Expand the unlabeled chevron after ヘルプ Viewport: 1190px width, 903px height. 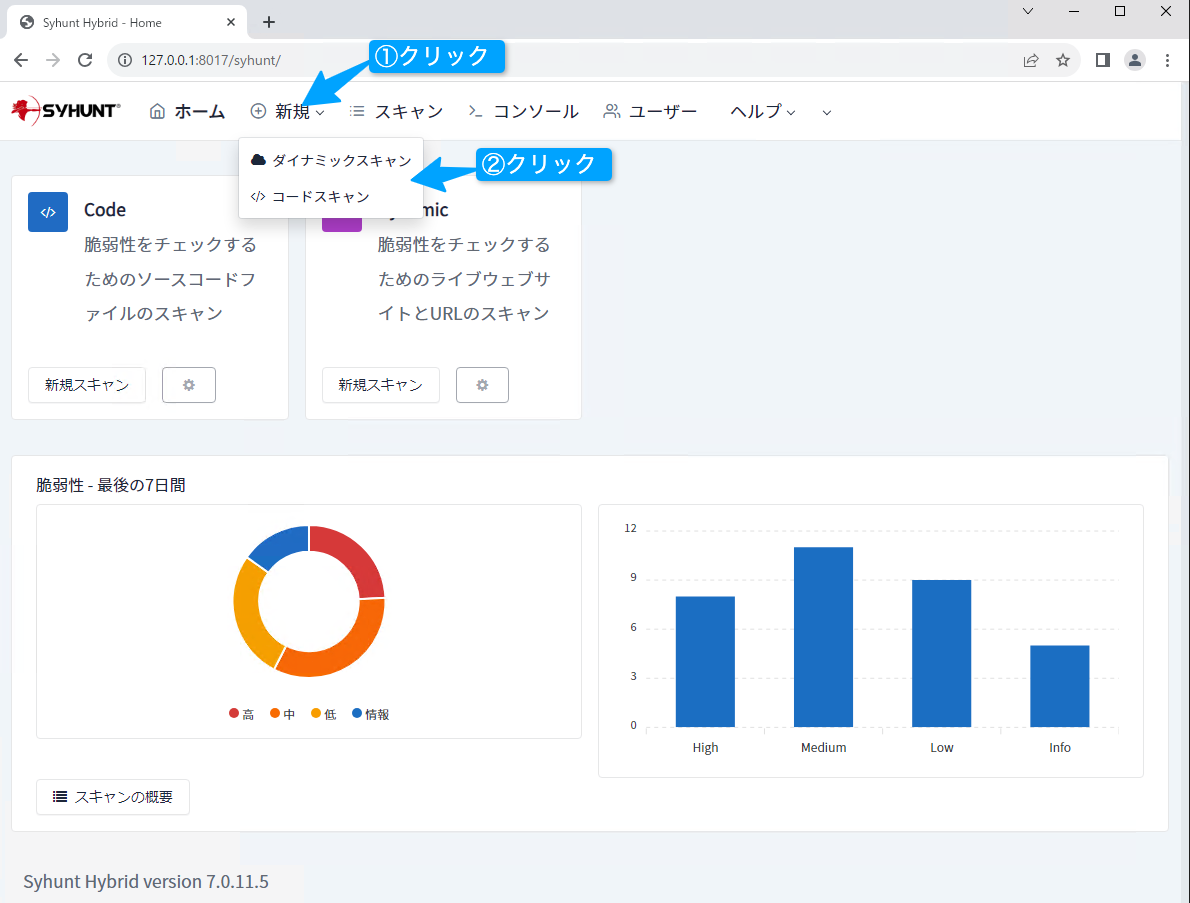click(826, 112)
